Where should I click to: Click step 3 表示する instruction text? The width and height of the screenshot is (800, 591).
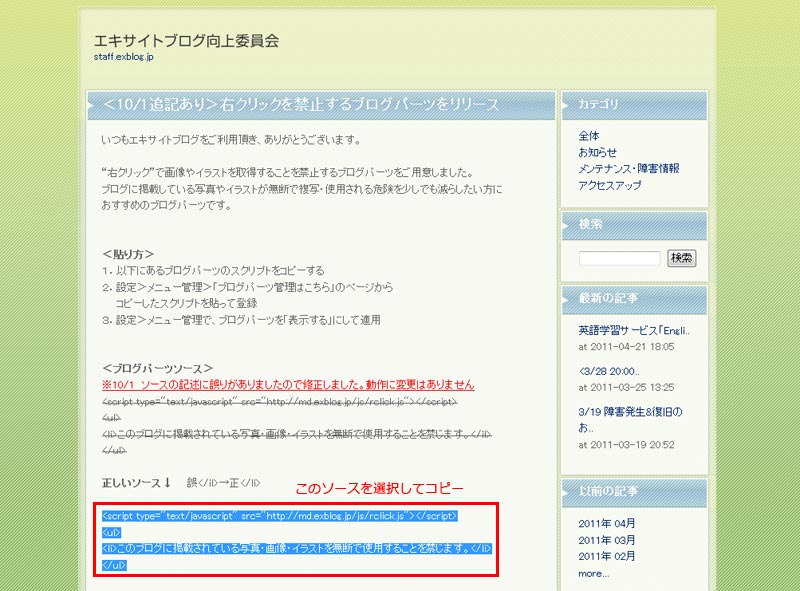point(241,320)
